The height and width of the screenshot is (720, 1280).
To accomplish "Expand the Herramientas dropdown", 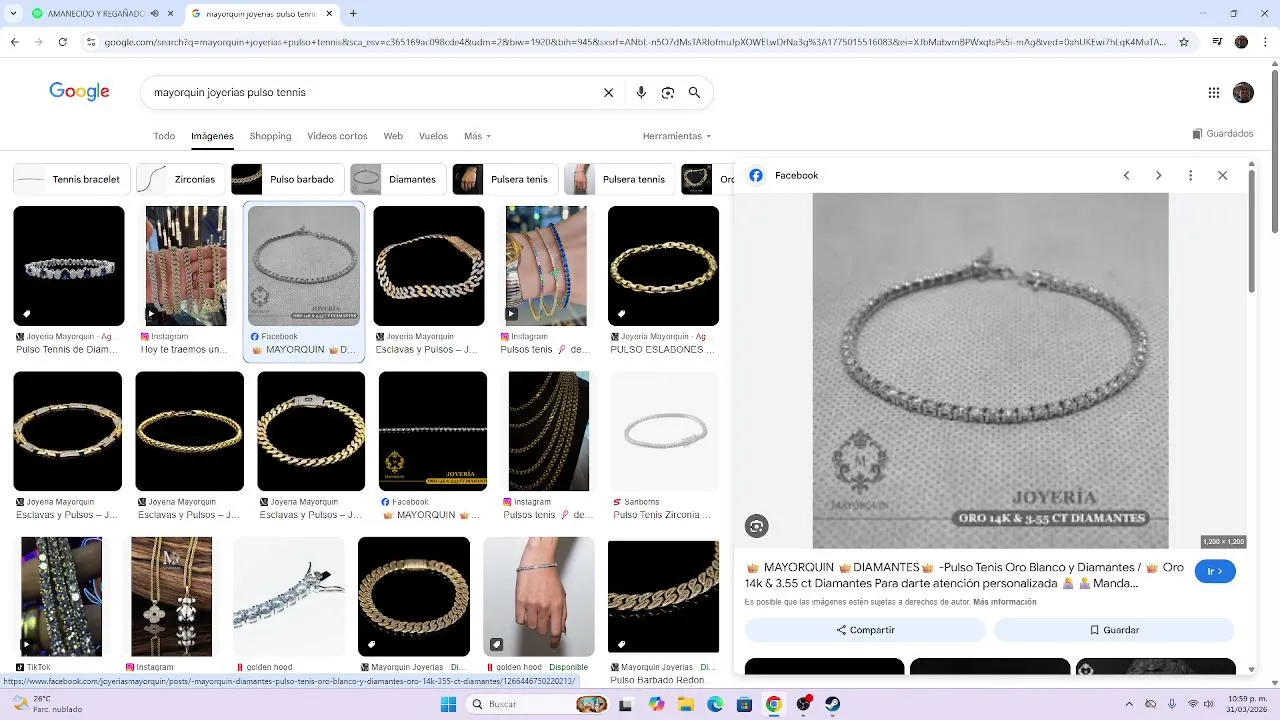I will click(x=677, y=136).
